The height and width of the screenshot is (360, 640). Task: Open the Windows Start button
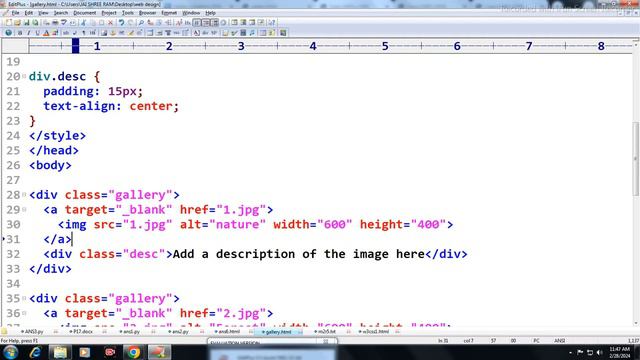click(x=10, y=352)
